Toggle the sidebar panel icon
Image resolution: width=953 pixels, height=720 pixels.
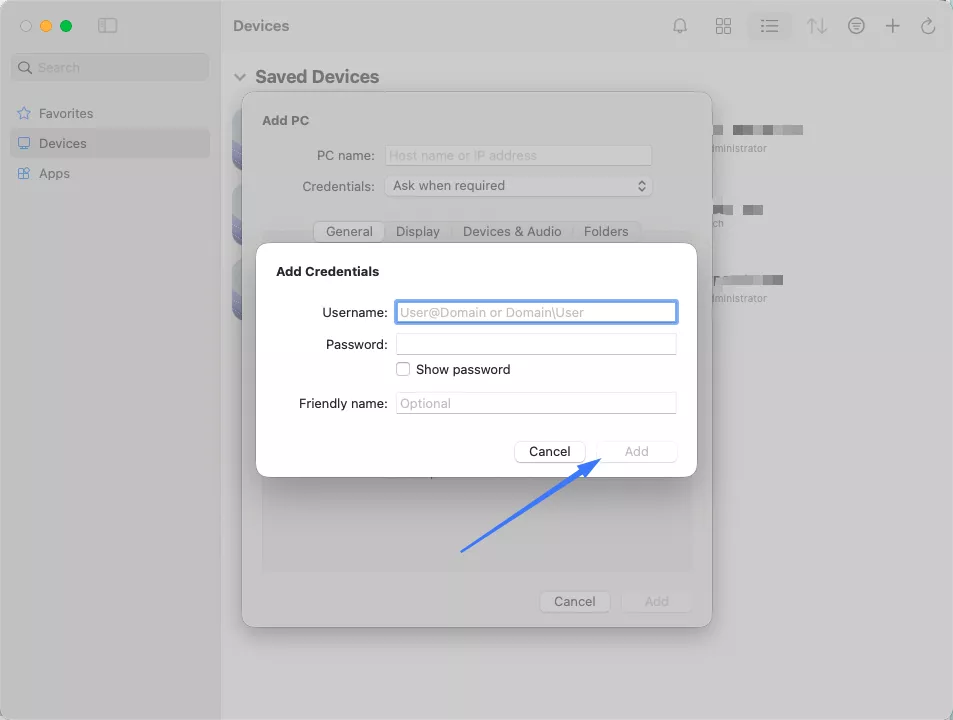tap(107, 26)
